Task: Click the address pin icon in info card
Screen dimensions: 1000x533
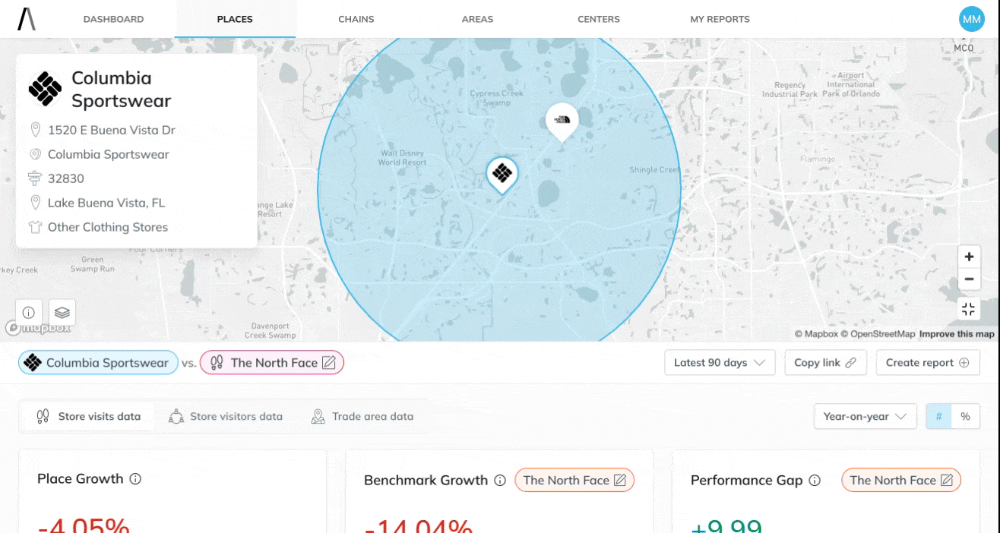Action: [35, 130]
